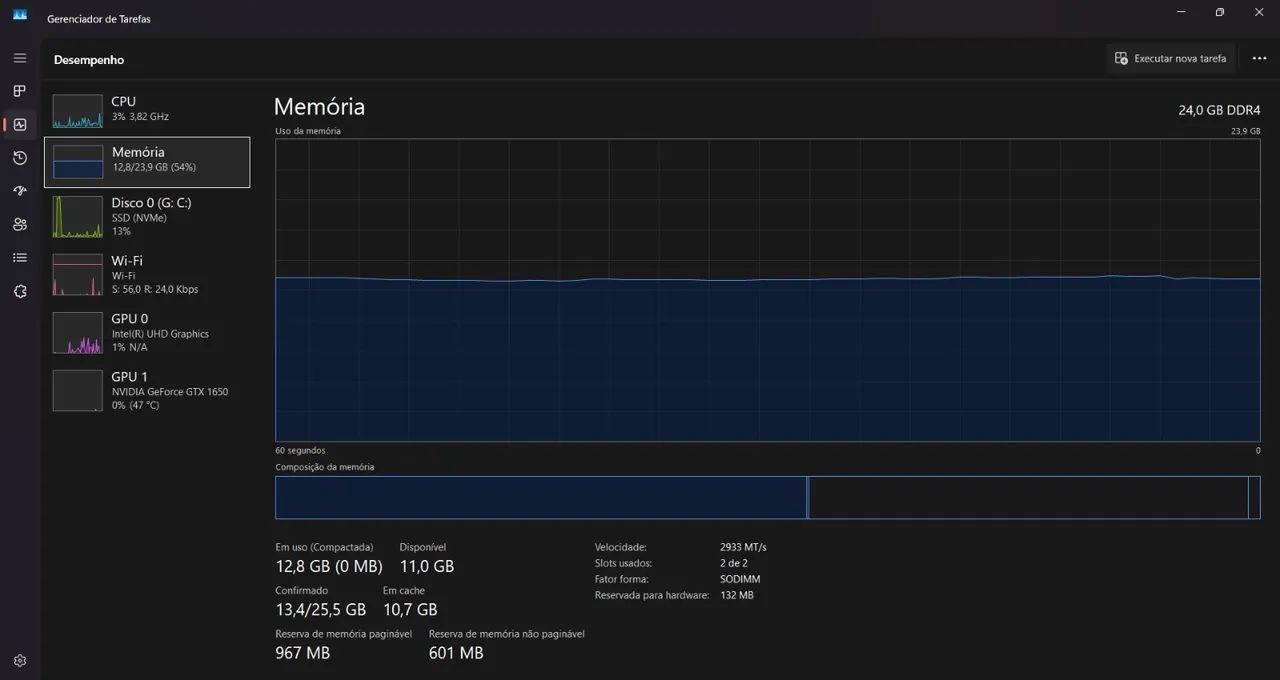This screenshot has width=1280, height=680.
Task: Click the GPU 1 mini graph thumbnail
Action: (78, 391)
